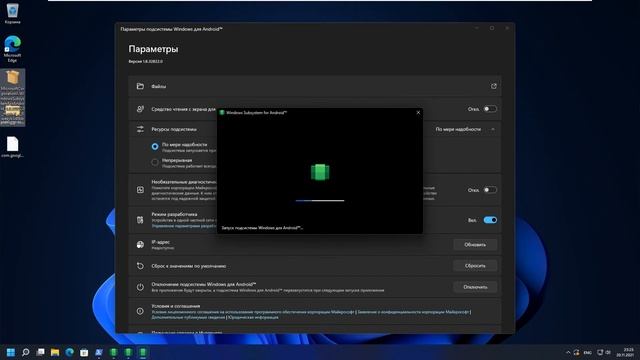Turn off the Режим разработчика switch
This screenshot has width=640, height=360.
click(490, 220)
